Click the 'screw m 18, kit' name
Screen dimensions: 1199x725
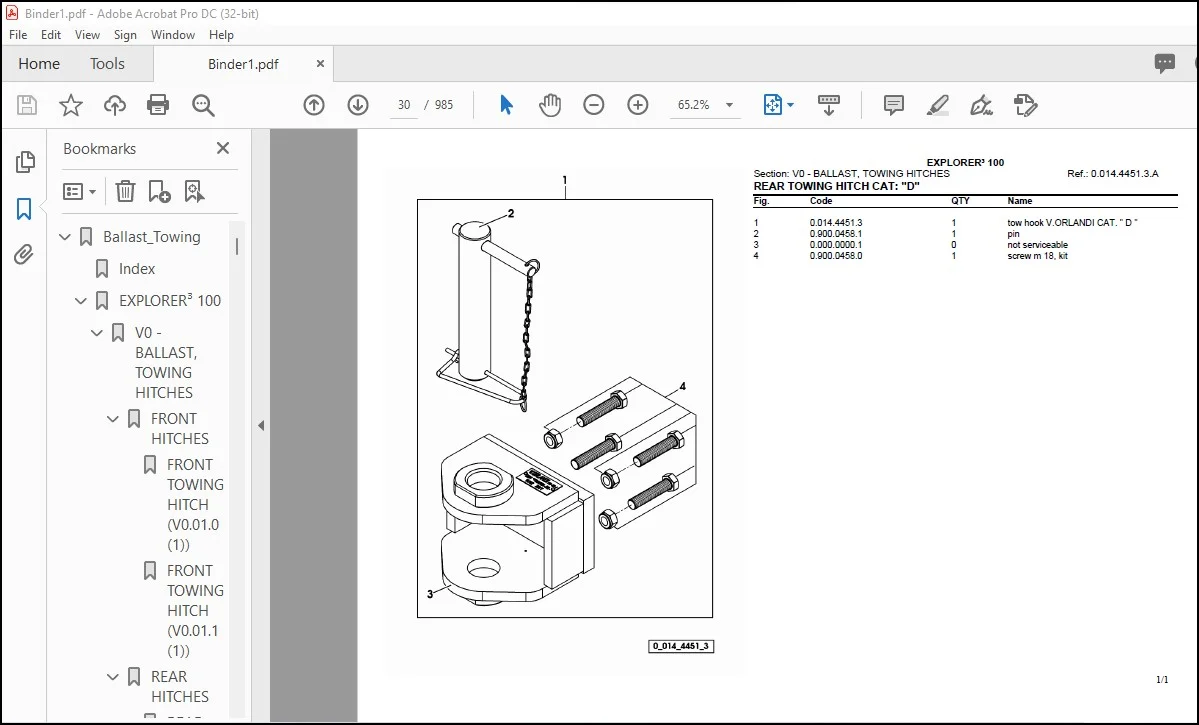click(1037, 256)
